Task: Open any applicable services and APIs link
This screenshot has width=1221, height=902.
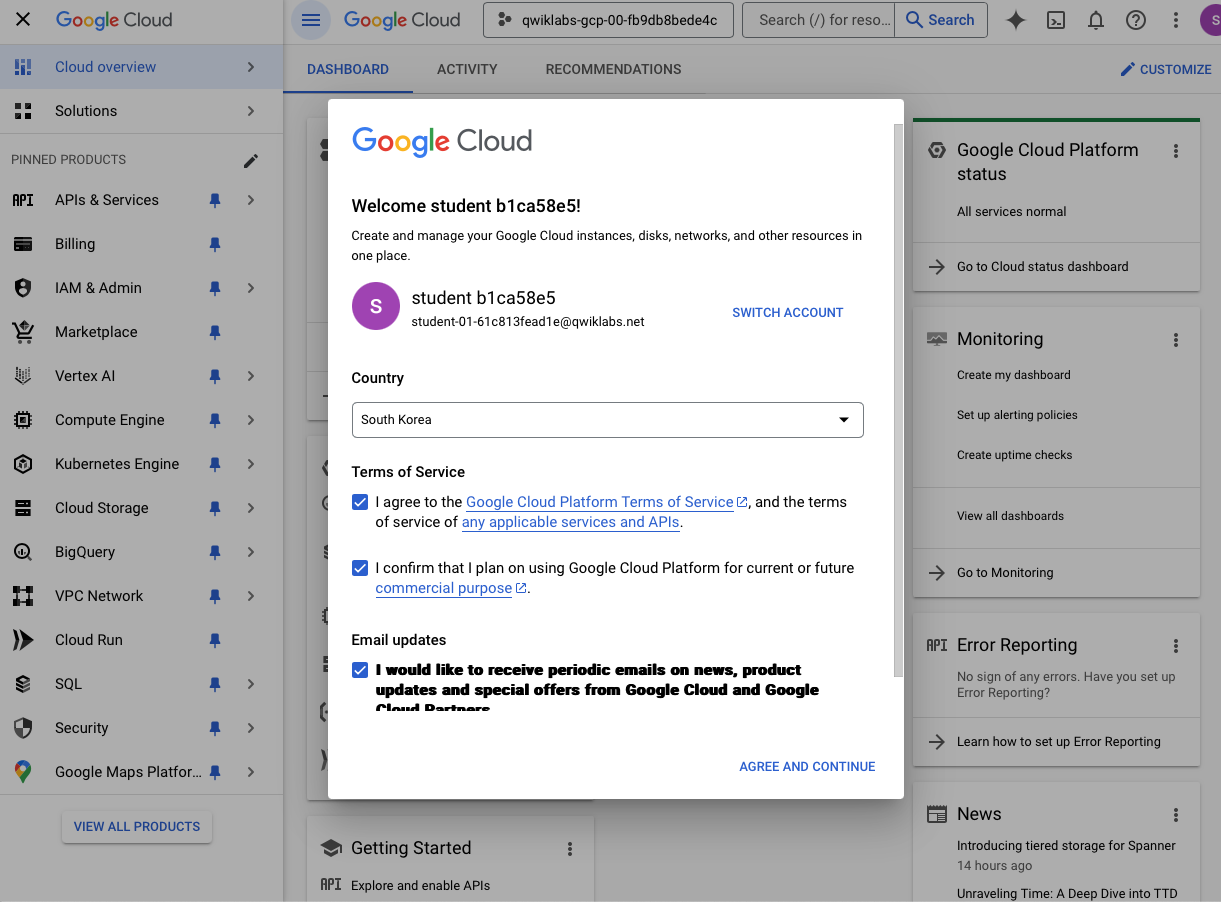Action: tap(571, 522)
